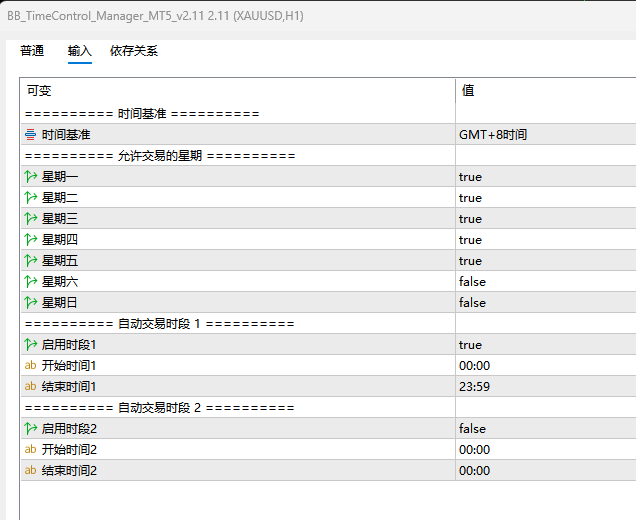Select the 结束时间2 parameter name
The width and height of the screenshot is (636, 520).
point(69,471)
